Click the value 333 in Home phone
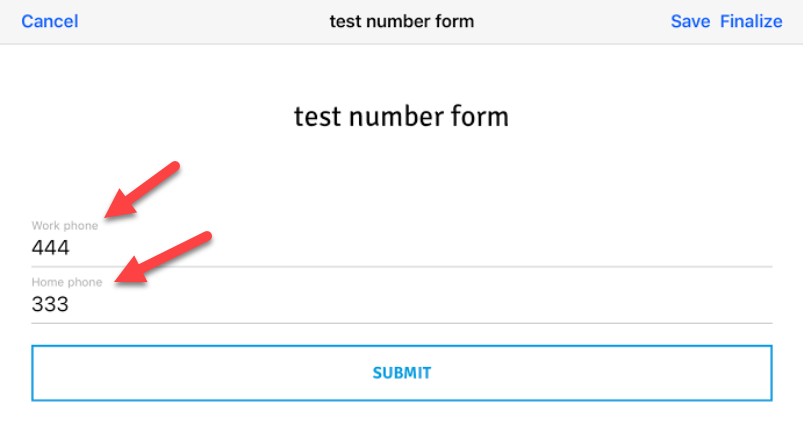This screenshot has height=443, width=803. [50, 304]
